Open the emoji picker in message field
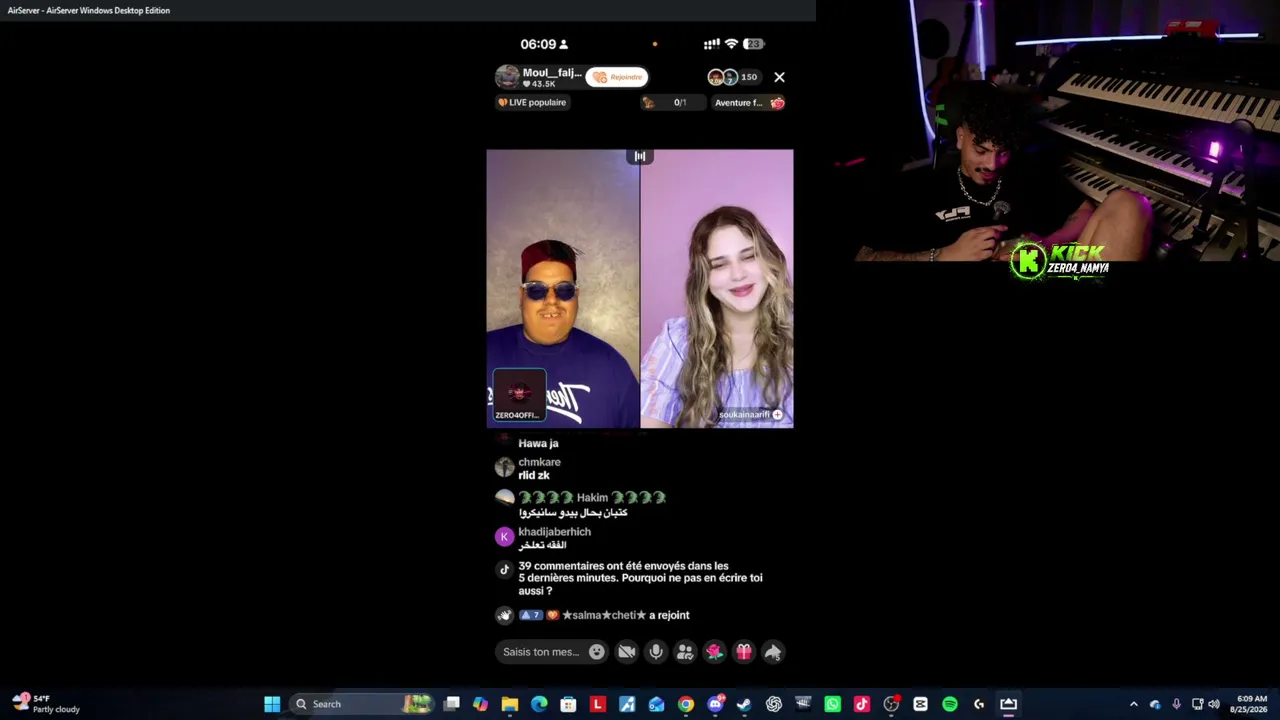Image resolution: width=1280 pixels, height=720 pixels. click(x=597, y=652)
